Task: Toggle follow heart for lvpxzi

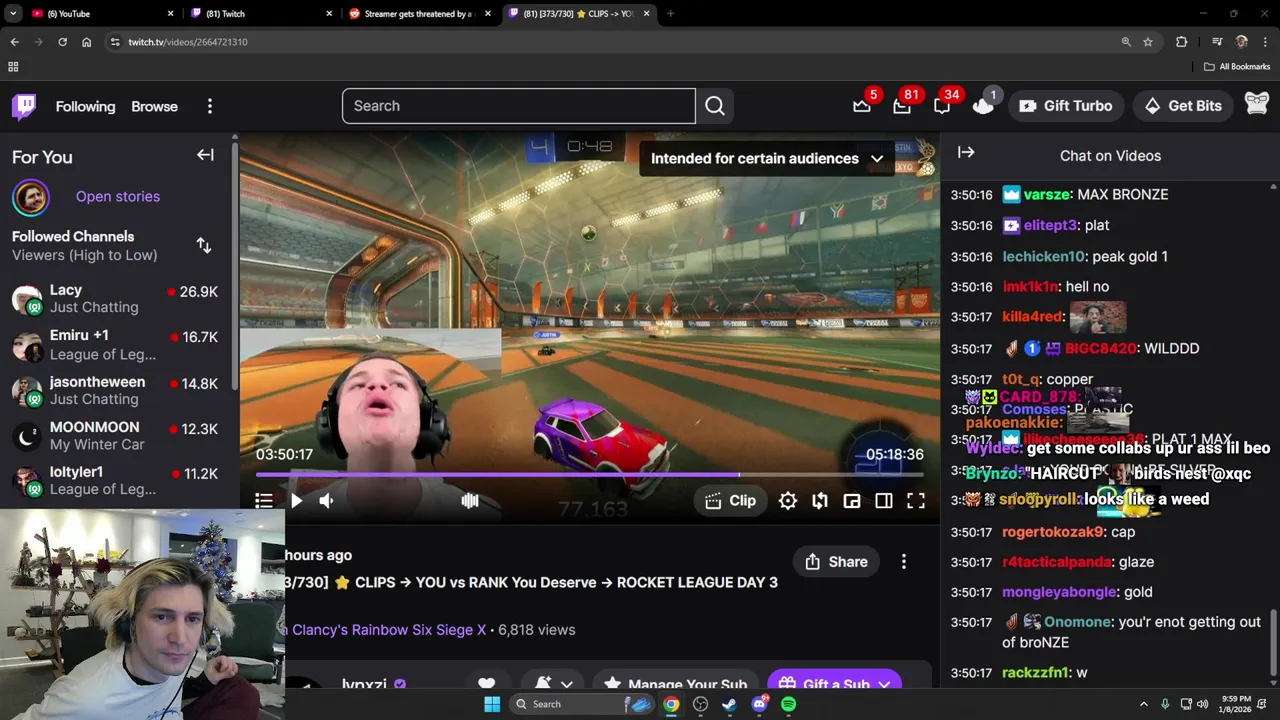Action: 486,684
